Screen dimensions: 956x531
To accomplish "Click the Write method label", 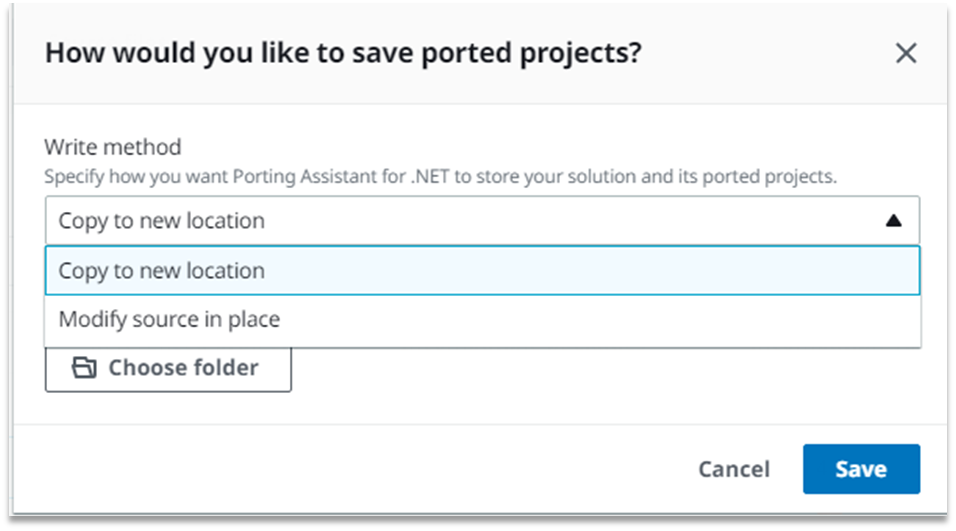I will [x=113, y=147].
